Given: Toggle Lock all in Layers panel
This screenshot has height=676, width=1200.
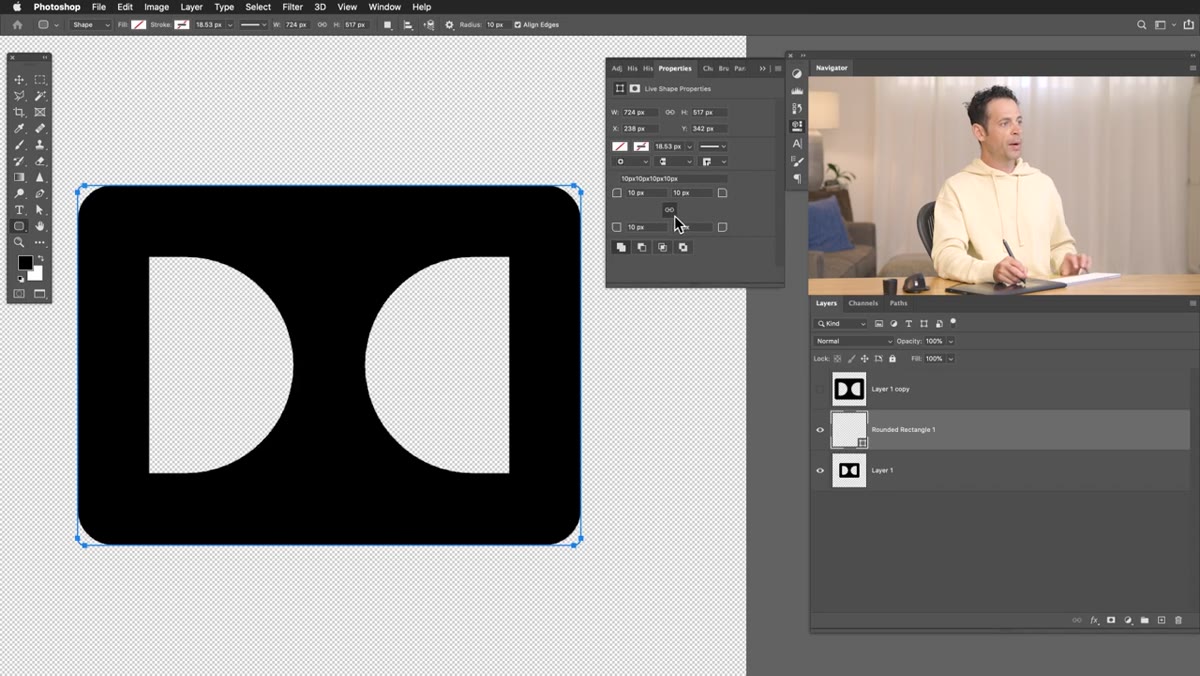Looking at the screenshot, I should pyautogui.click(x=892, y=358).
